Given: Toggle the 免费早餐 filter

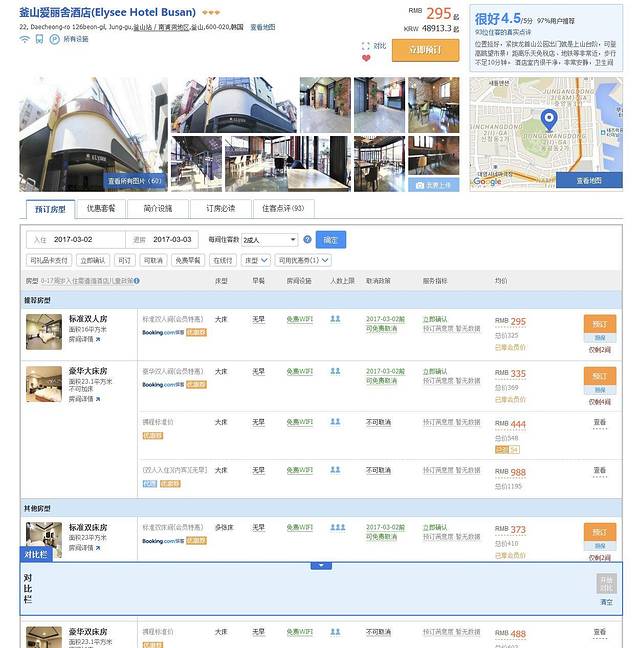Looking at the screenshot, I should click(187, 260).
